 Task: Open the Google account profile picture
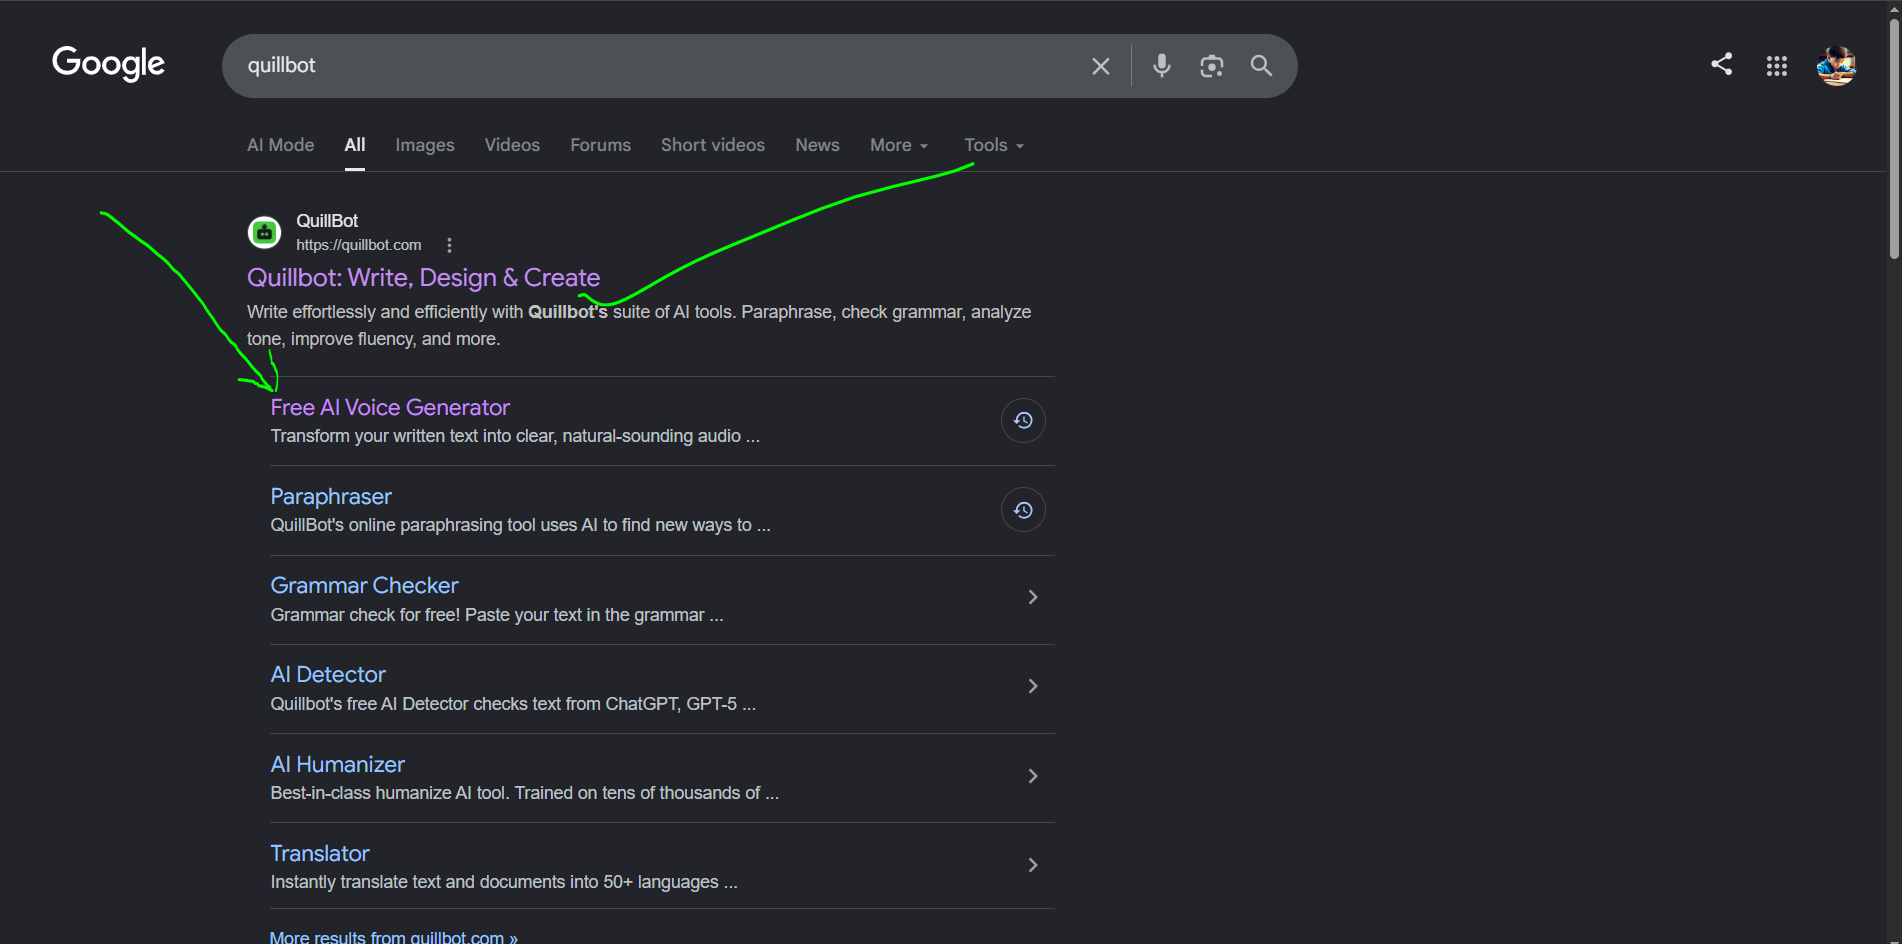(x=1836, y=66)
